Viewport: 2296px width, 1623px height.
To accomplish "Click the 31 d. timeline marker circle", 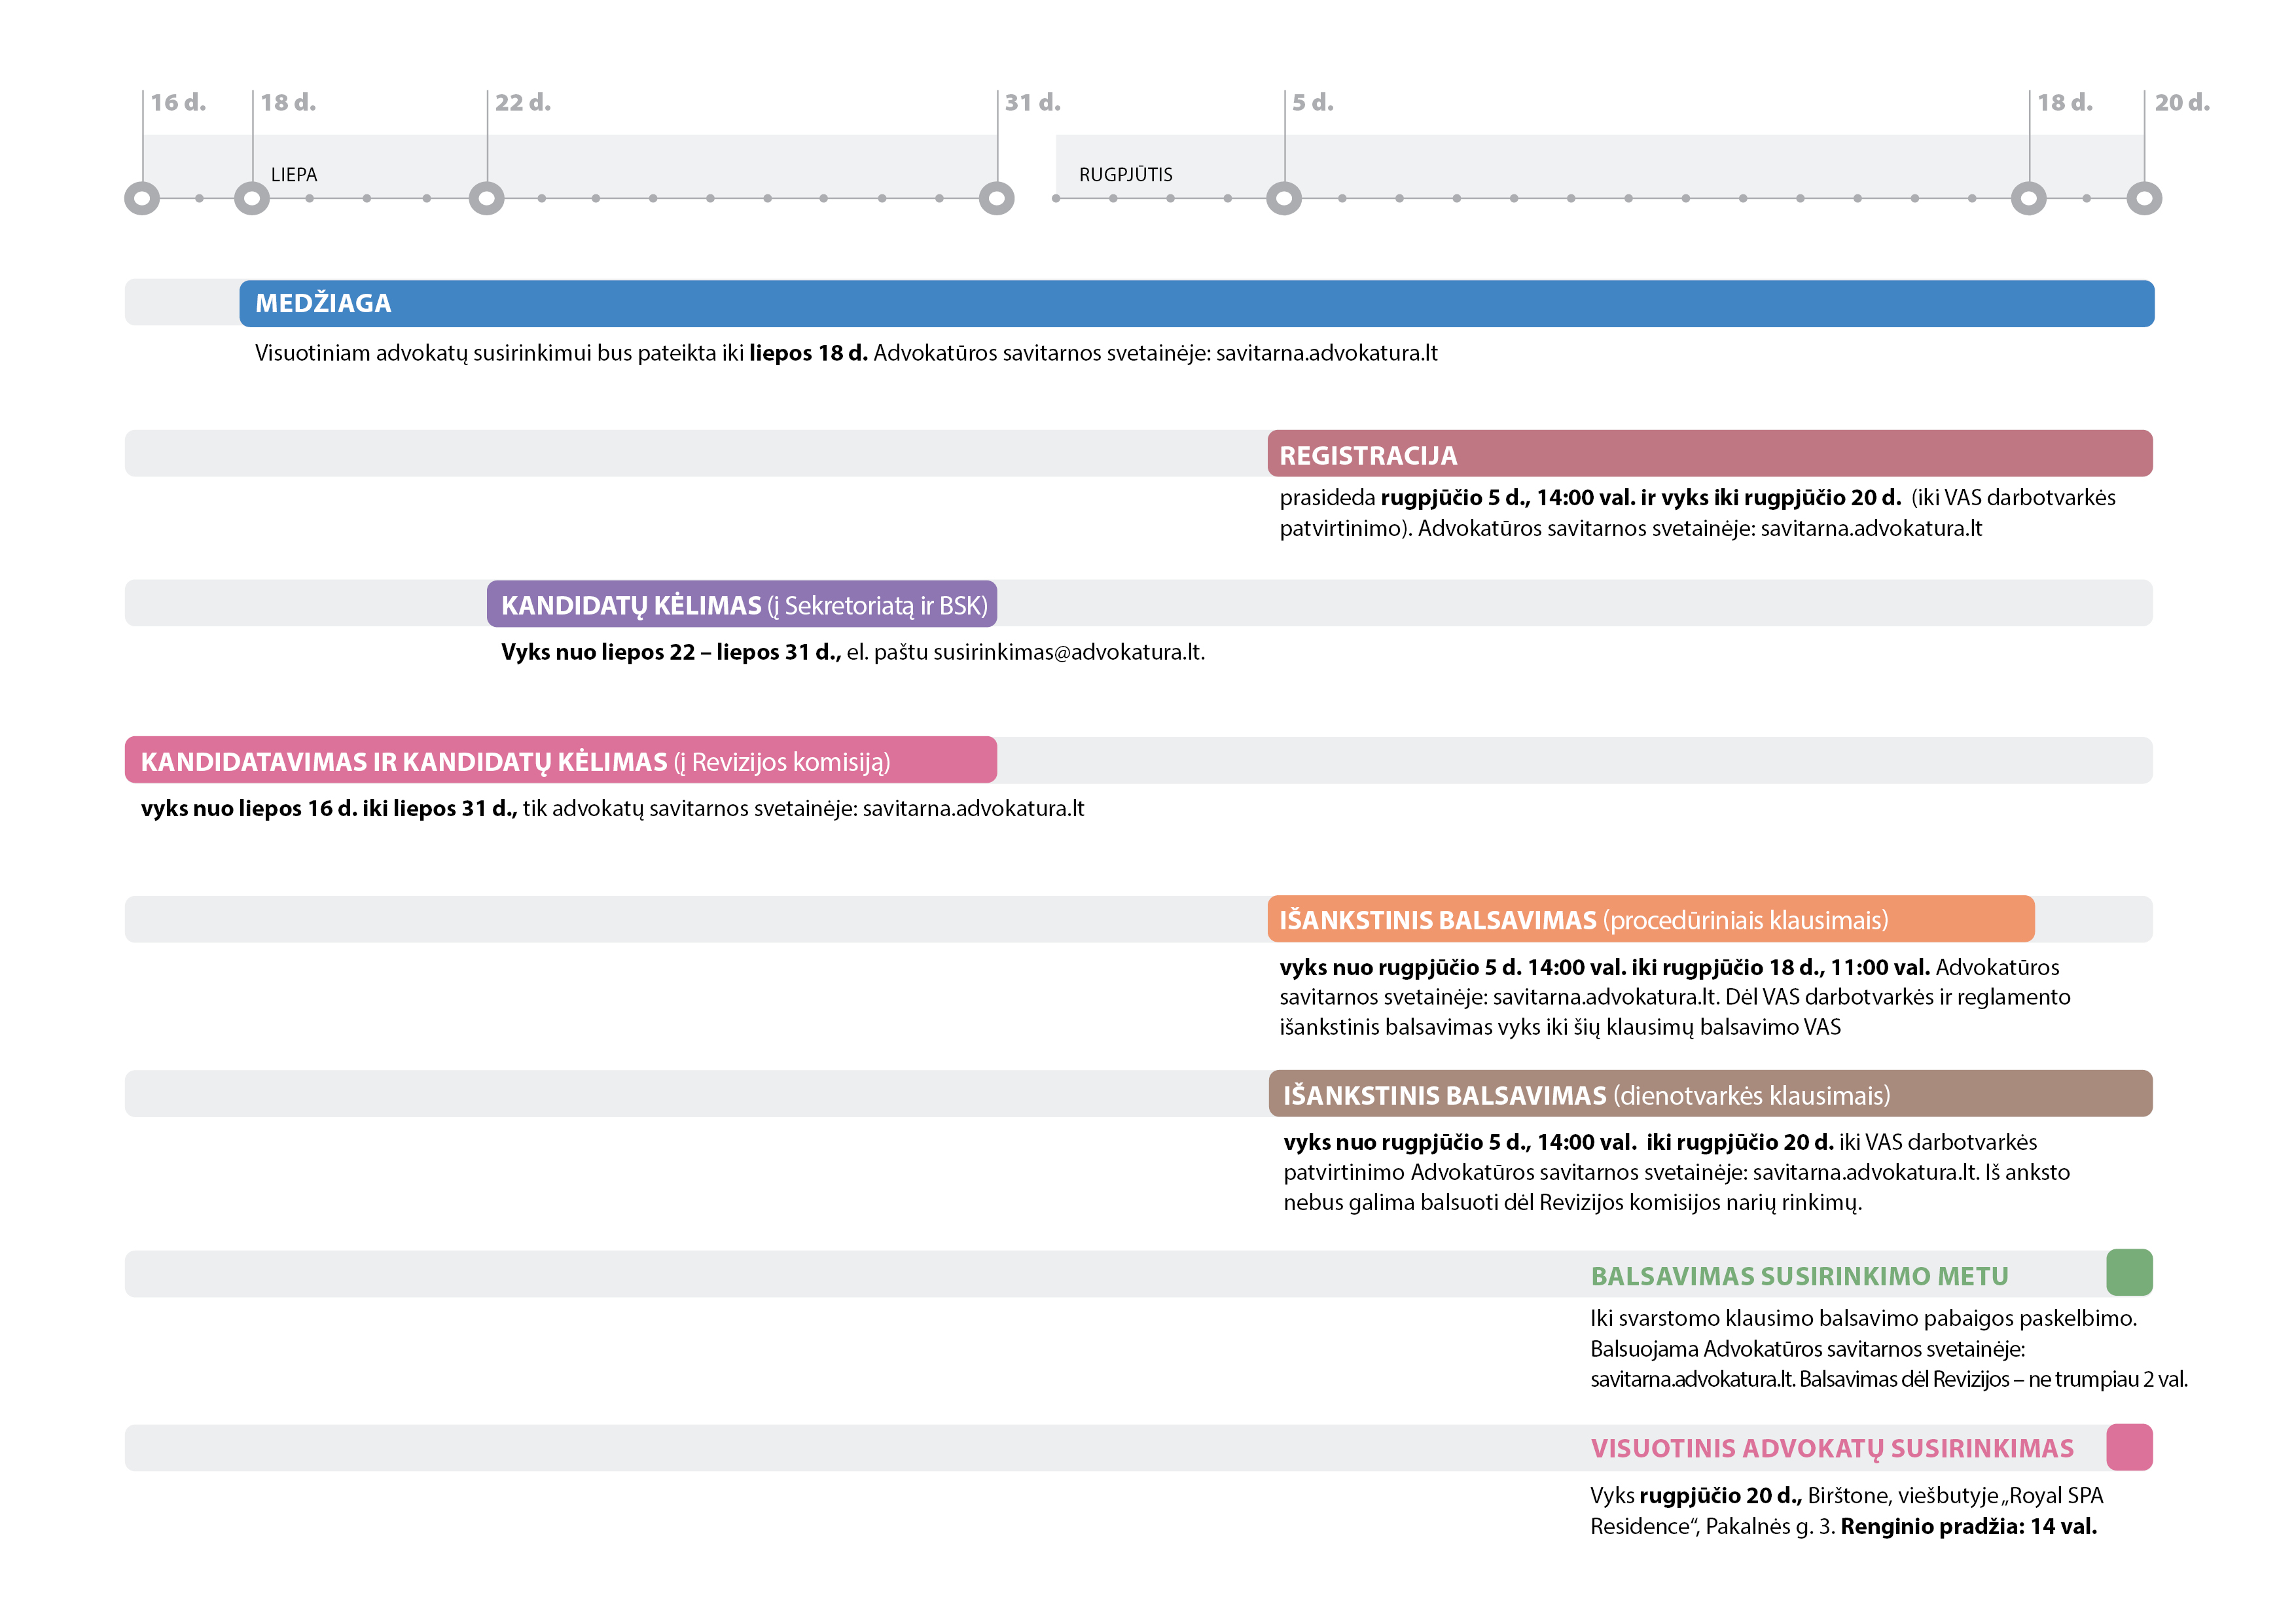I will [x=997, y=198].
